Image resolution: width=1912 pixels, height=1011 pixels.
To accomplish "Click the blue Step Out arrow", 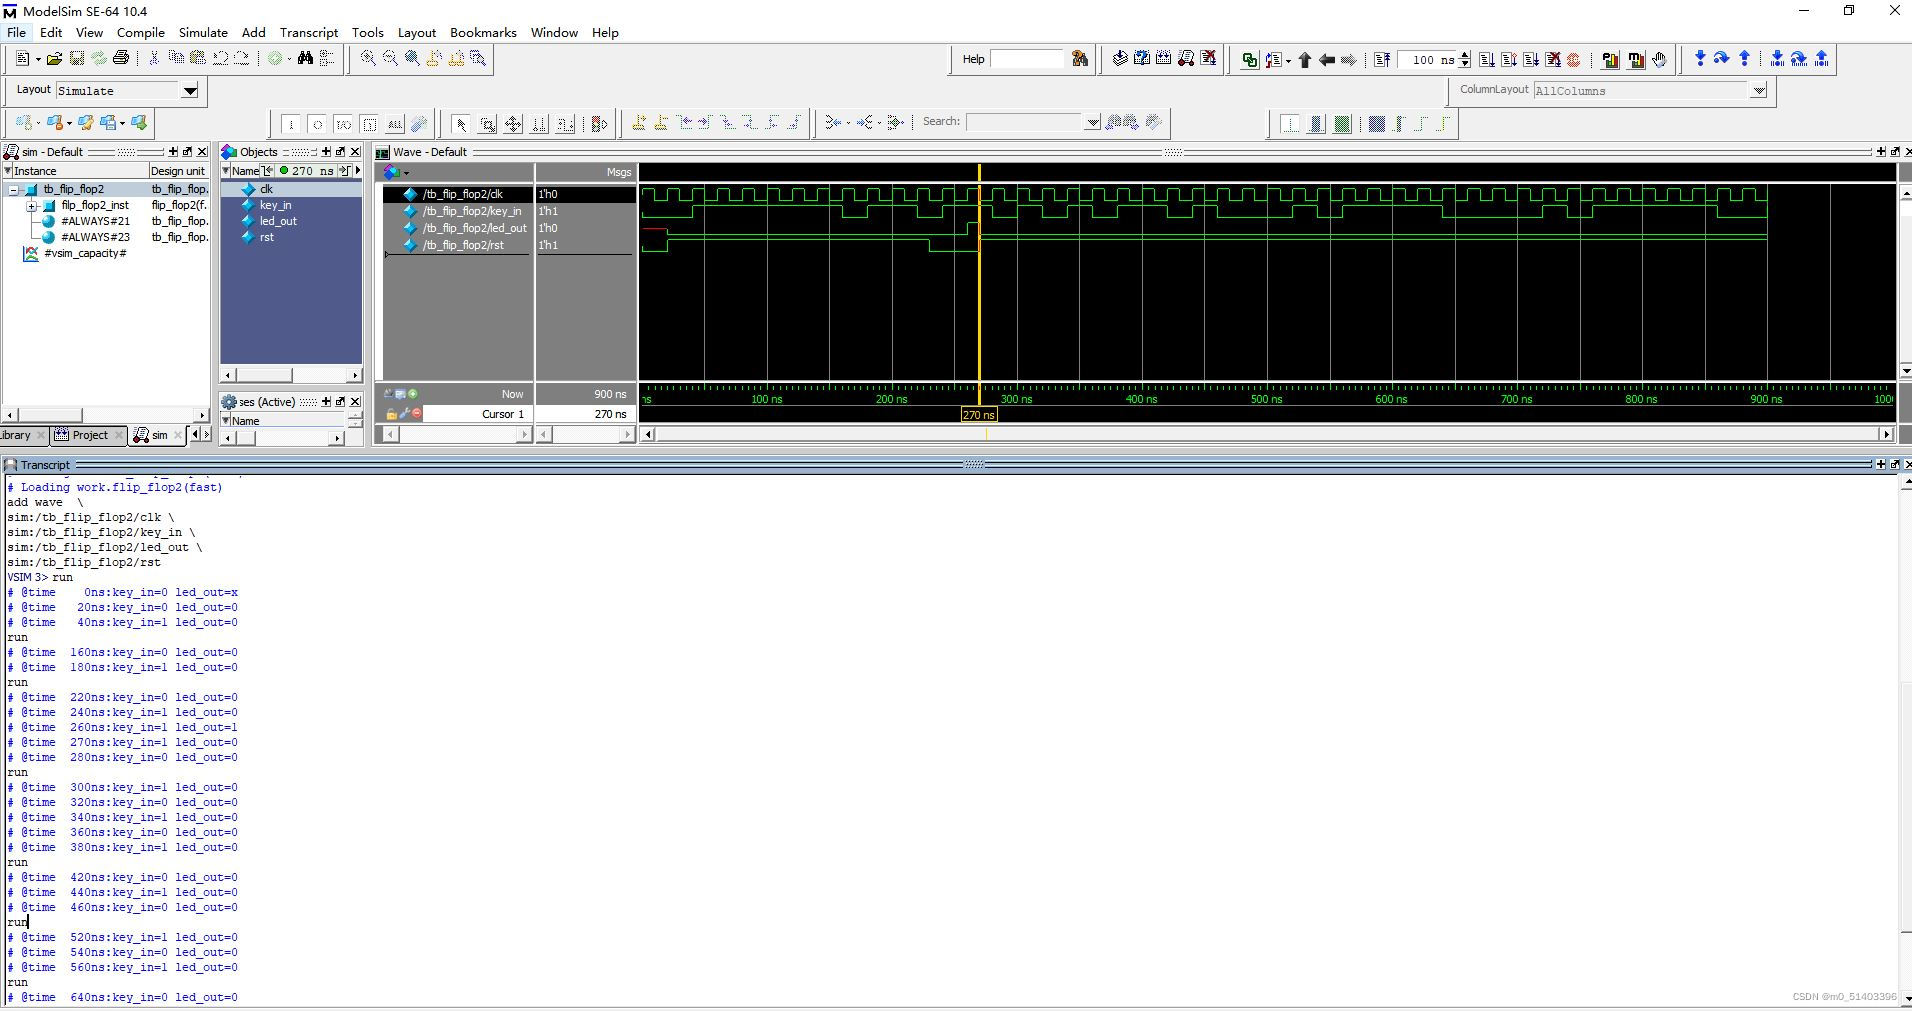I will click(1745, 59).
